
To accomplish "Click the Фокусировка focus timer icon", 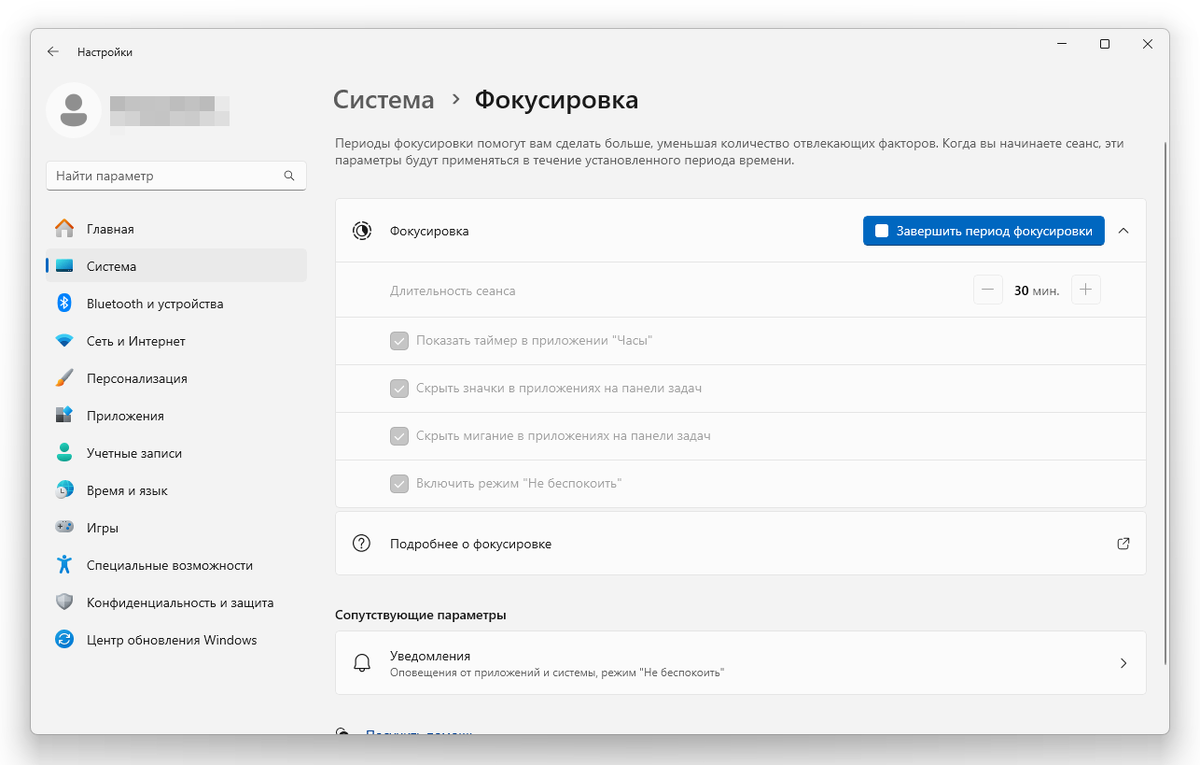I will tap(362, 231).
